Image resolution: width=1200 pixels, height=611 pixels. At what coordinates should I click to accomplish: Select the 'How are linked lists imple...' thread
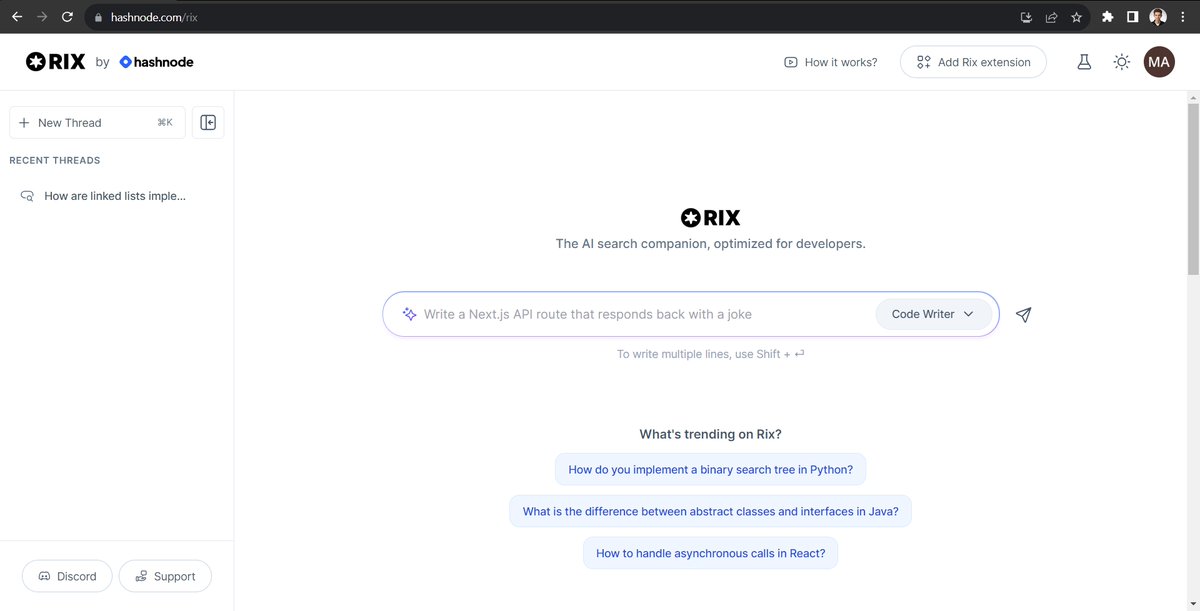click(x=114, y=195)
